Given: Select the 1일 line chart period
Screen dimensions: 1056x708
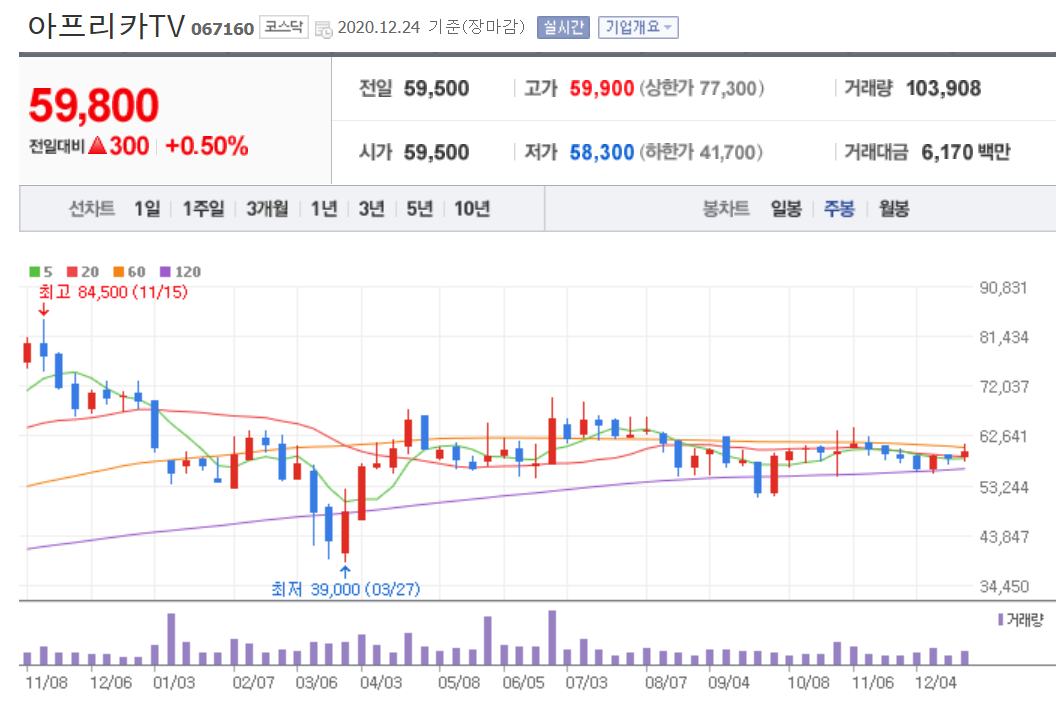Looking at the screenshot, I should click(x=147, y=209).
